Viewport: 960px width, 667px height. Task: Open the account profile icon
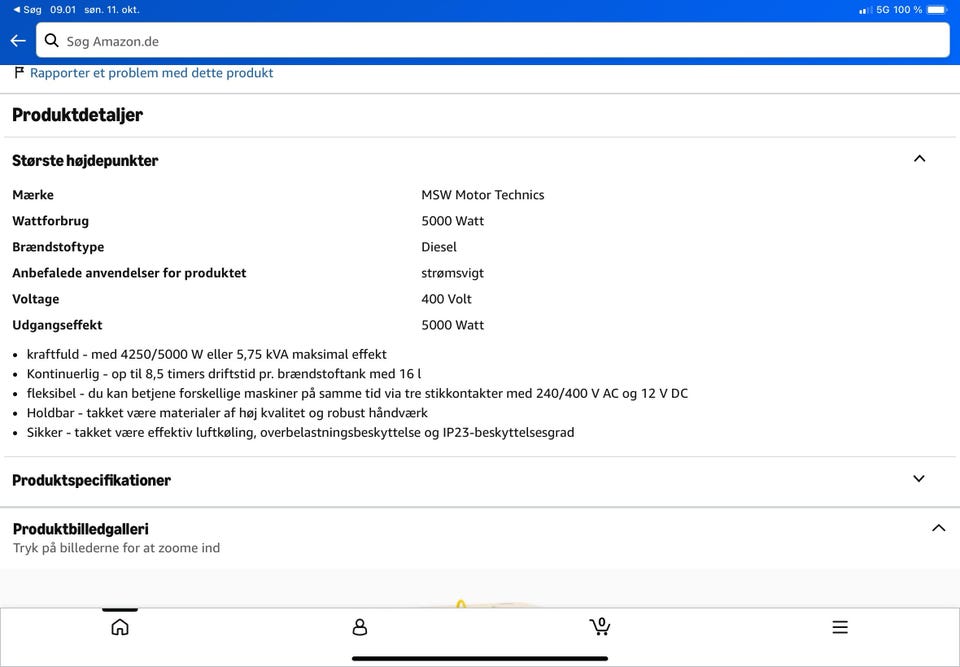pos(360,627)
